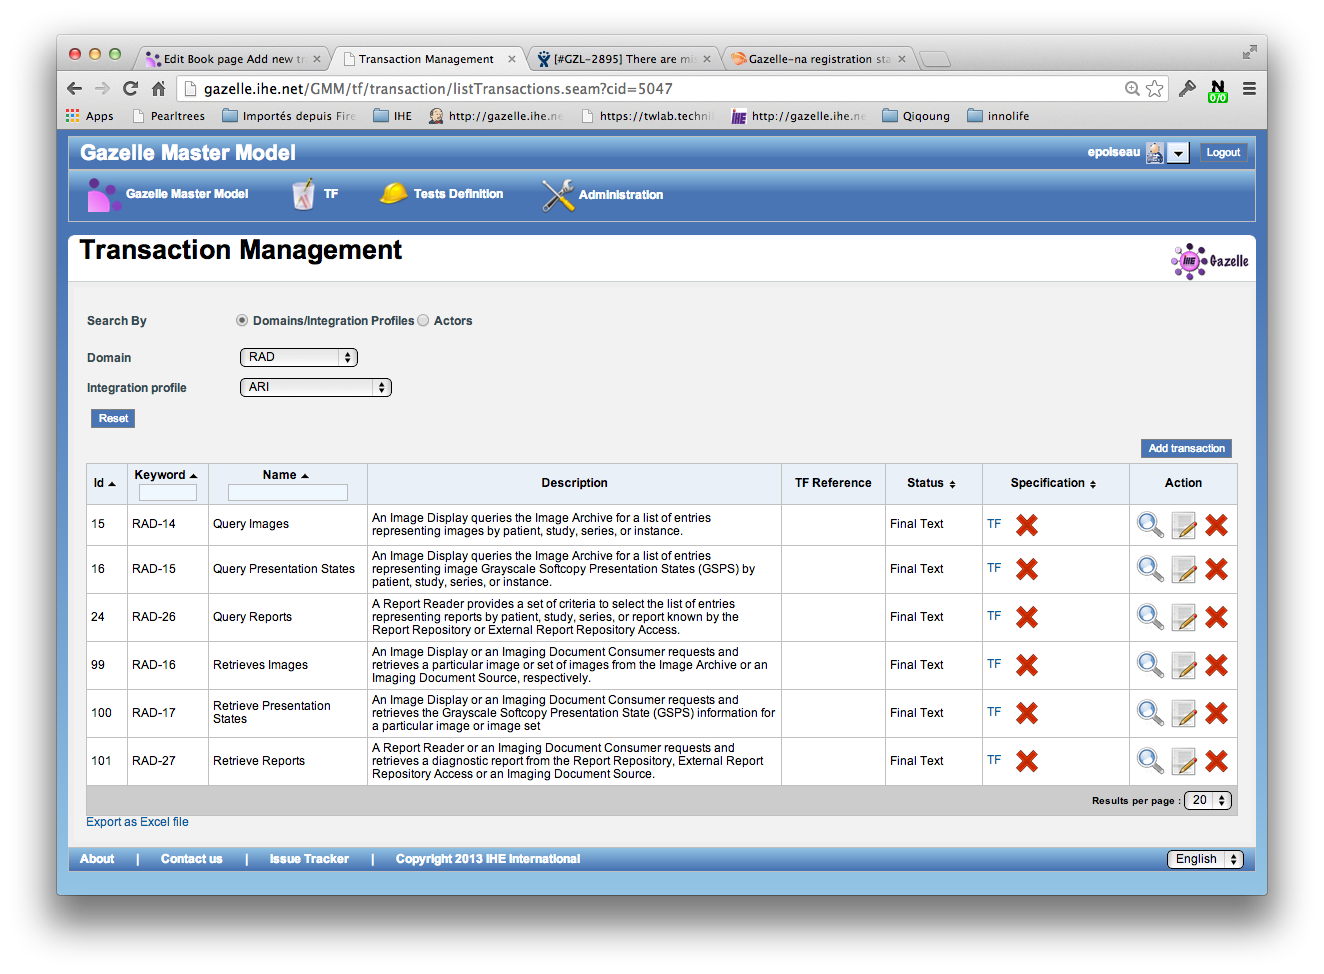Screen dimensions: 1324x974
Task: Remove the TF specification for RAD-26
Action: coord(1027,617)
